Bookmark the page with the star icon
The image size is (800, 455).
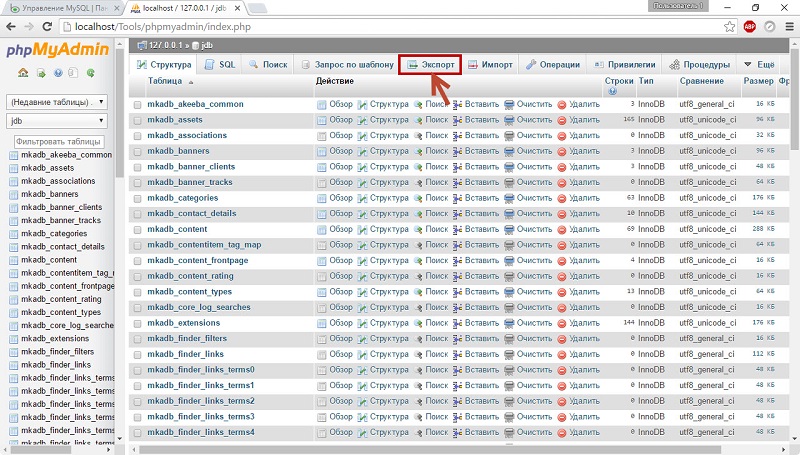(x=730, y=27)
